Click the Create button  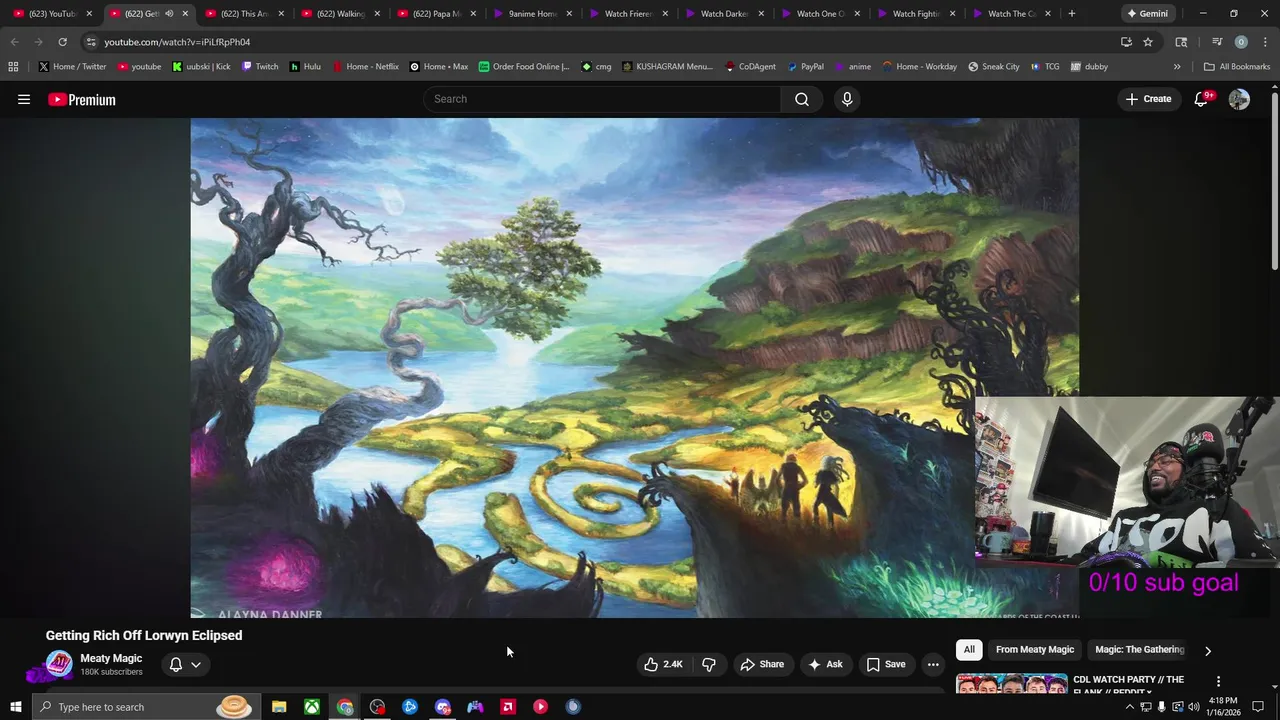coord(1148,99)
